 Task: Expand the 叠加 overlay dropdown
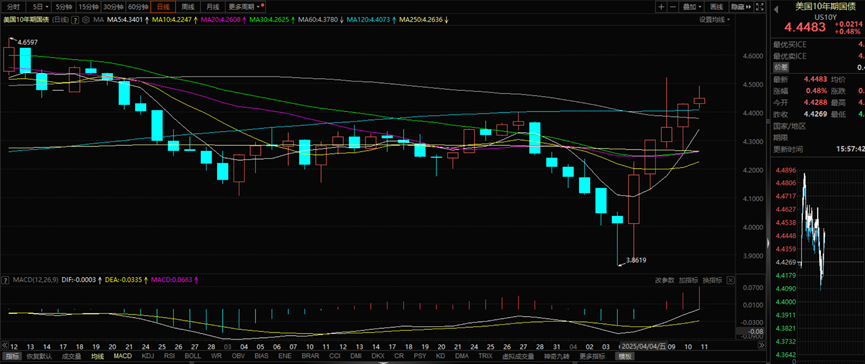pyautogui.click(x=692, y=7)
